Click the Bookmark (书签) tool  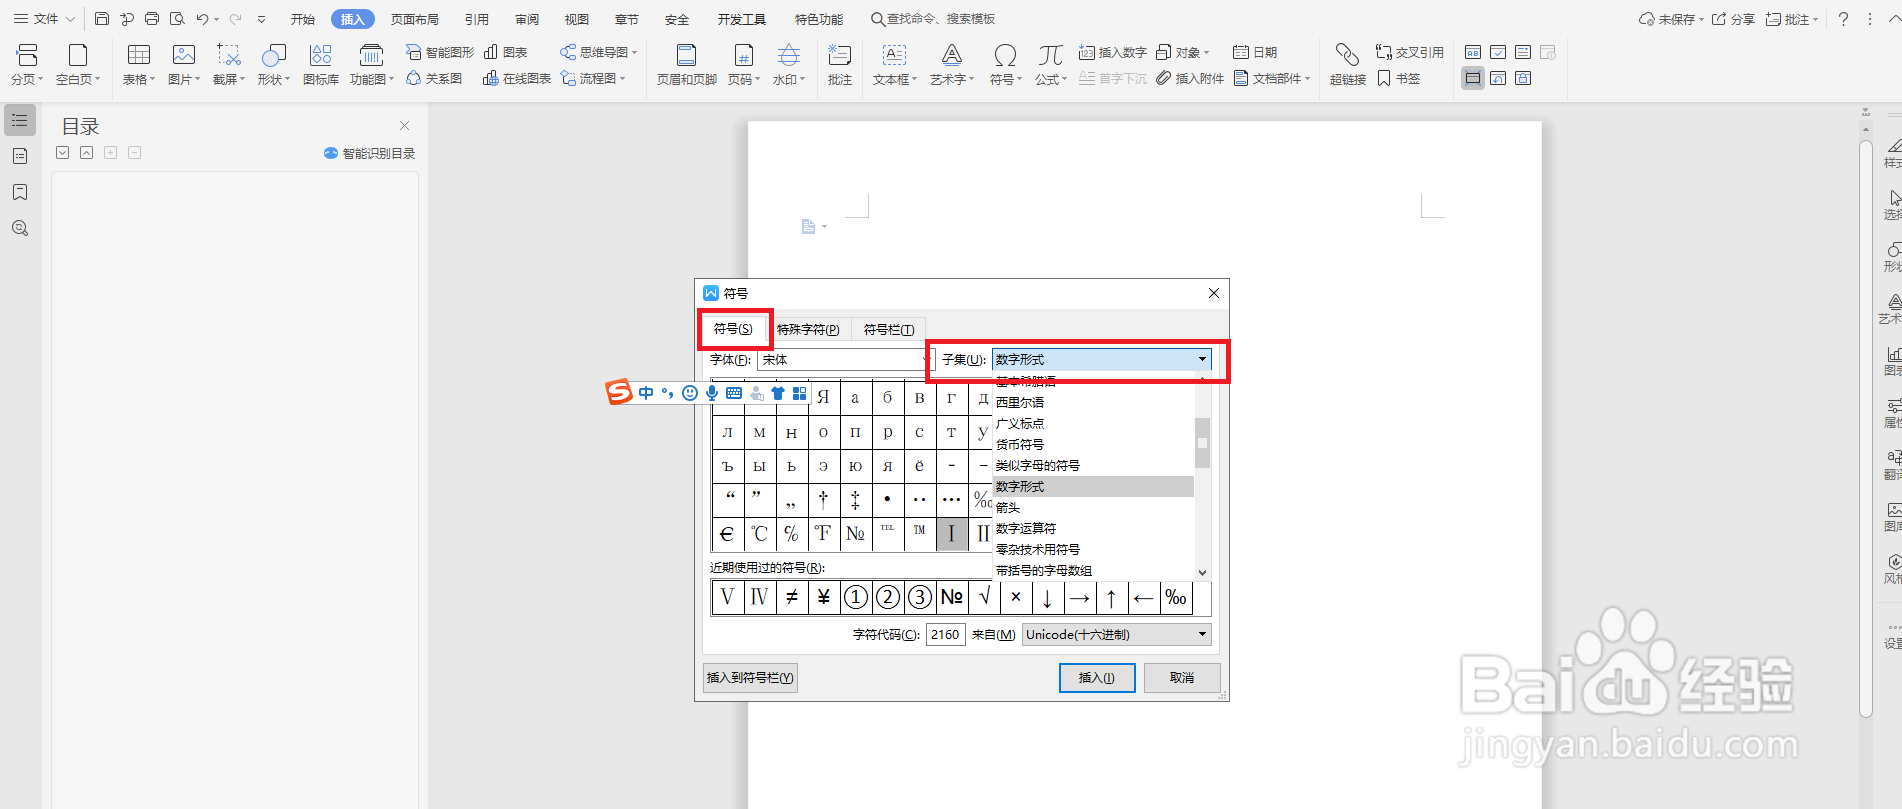1399,78
